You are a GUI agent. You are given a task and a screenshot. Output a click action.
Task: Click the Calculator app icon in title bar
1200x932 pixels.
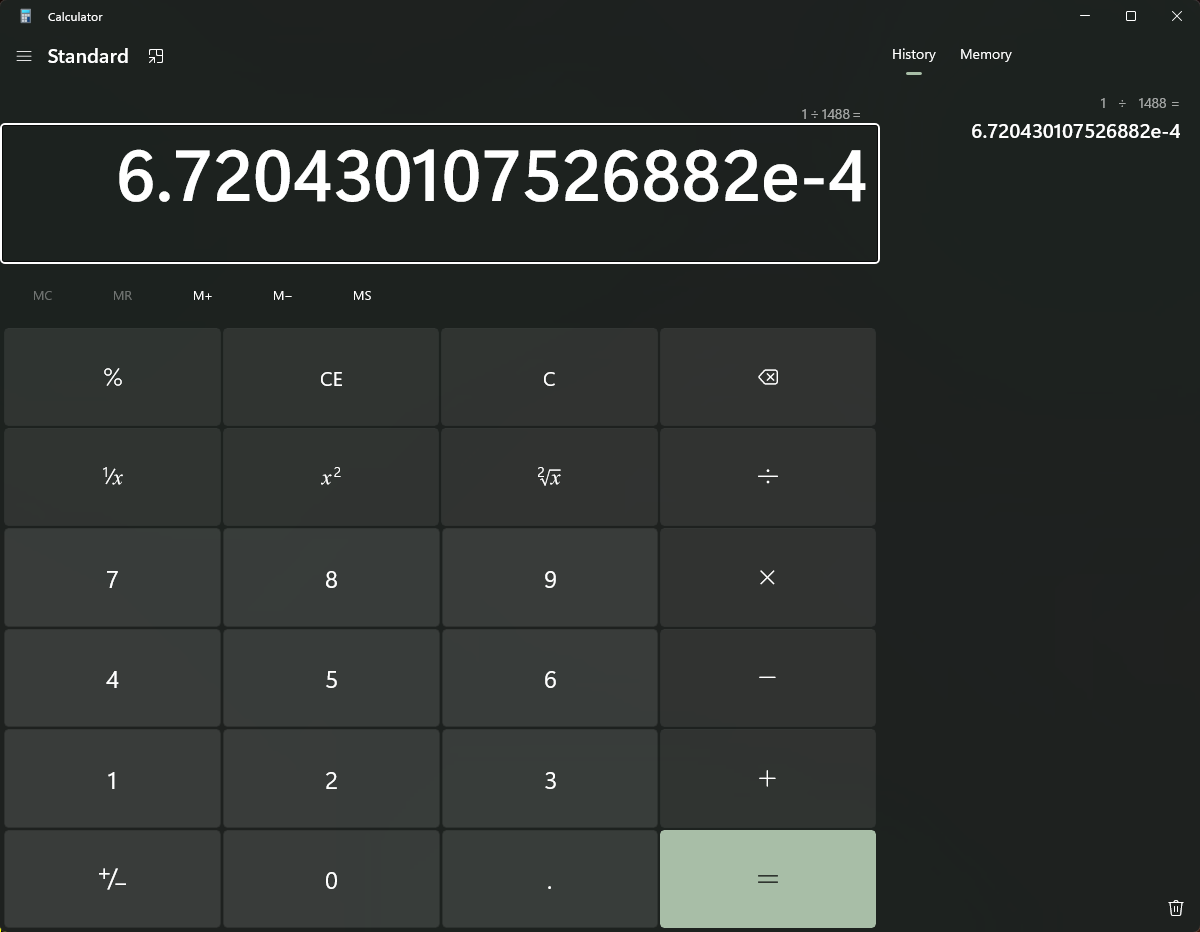click(26, 16)
